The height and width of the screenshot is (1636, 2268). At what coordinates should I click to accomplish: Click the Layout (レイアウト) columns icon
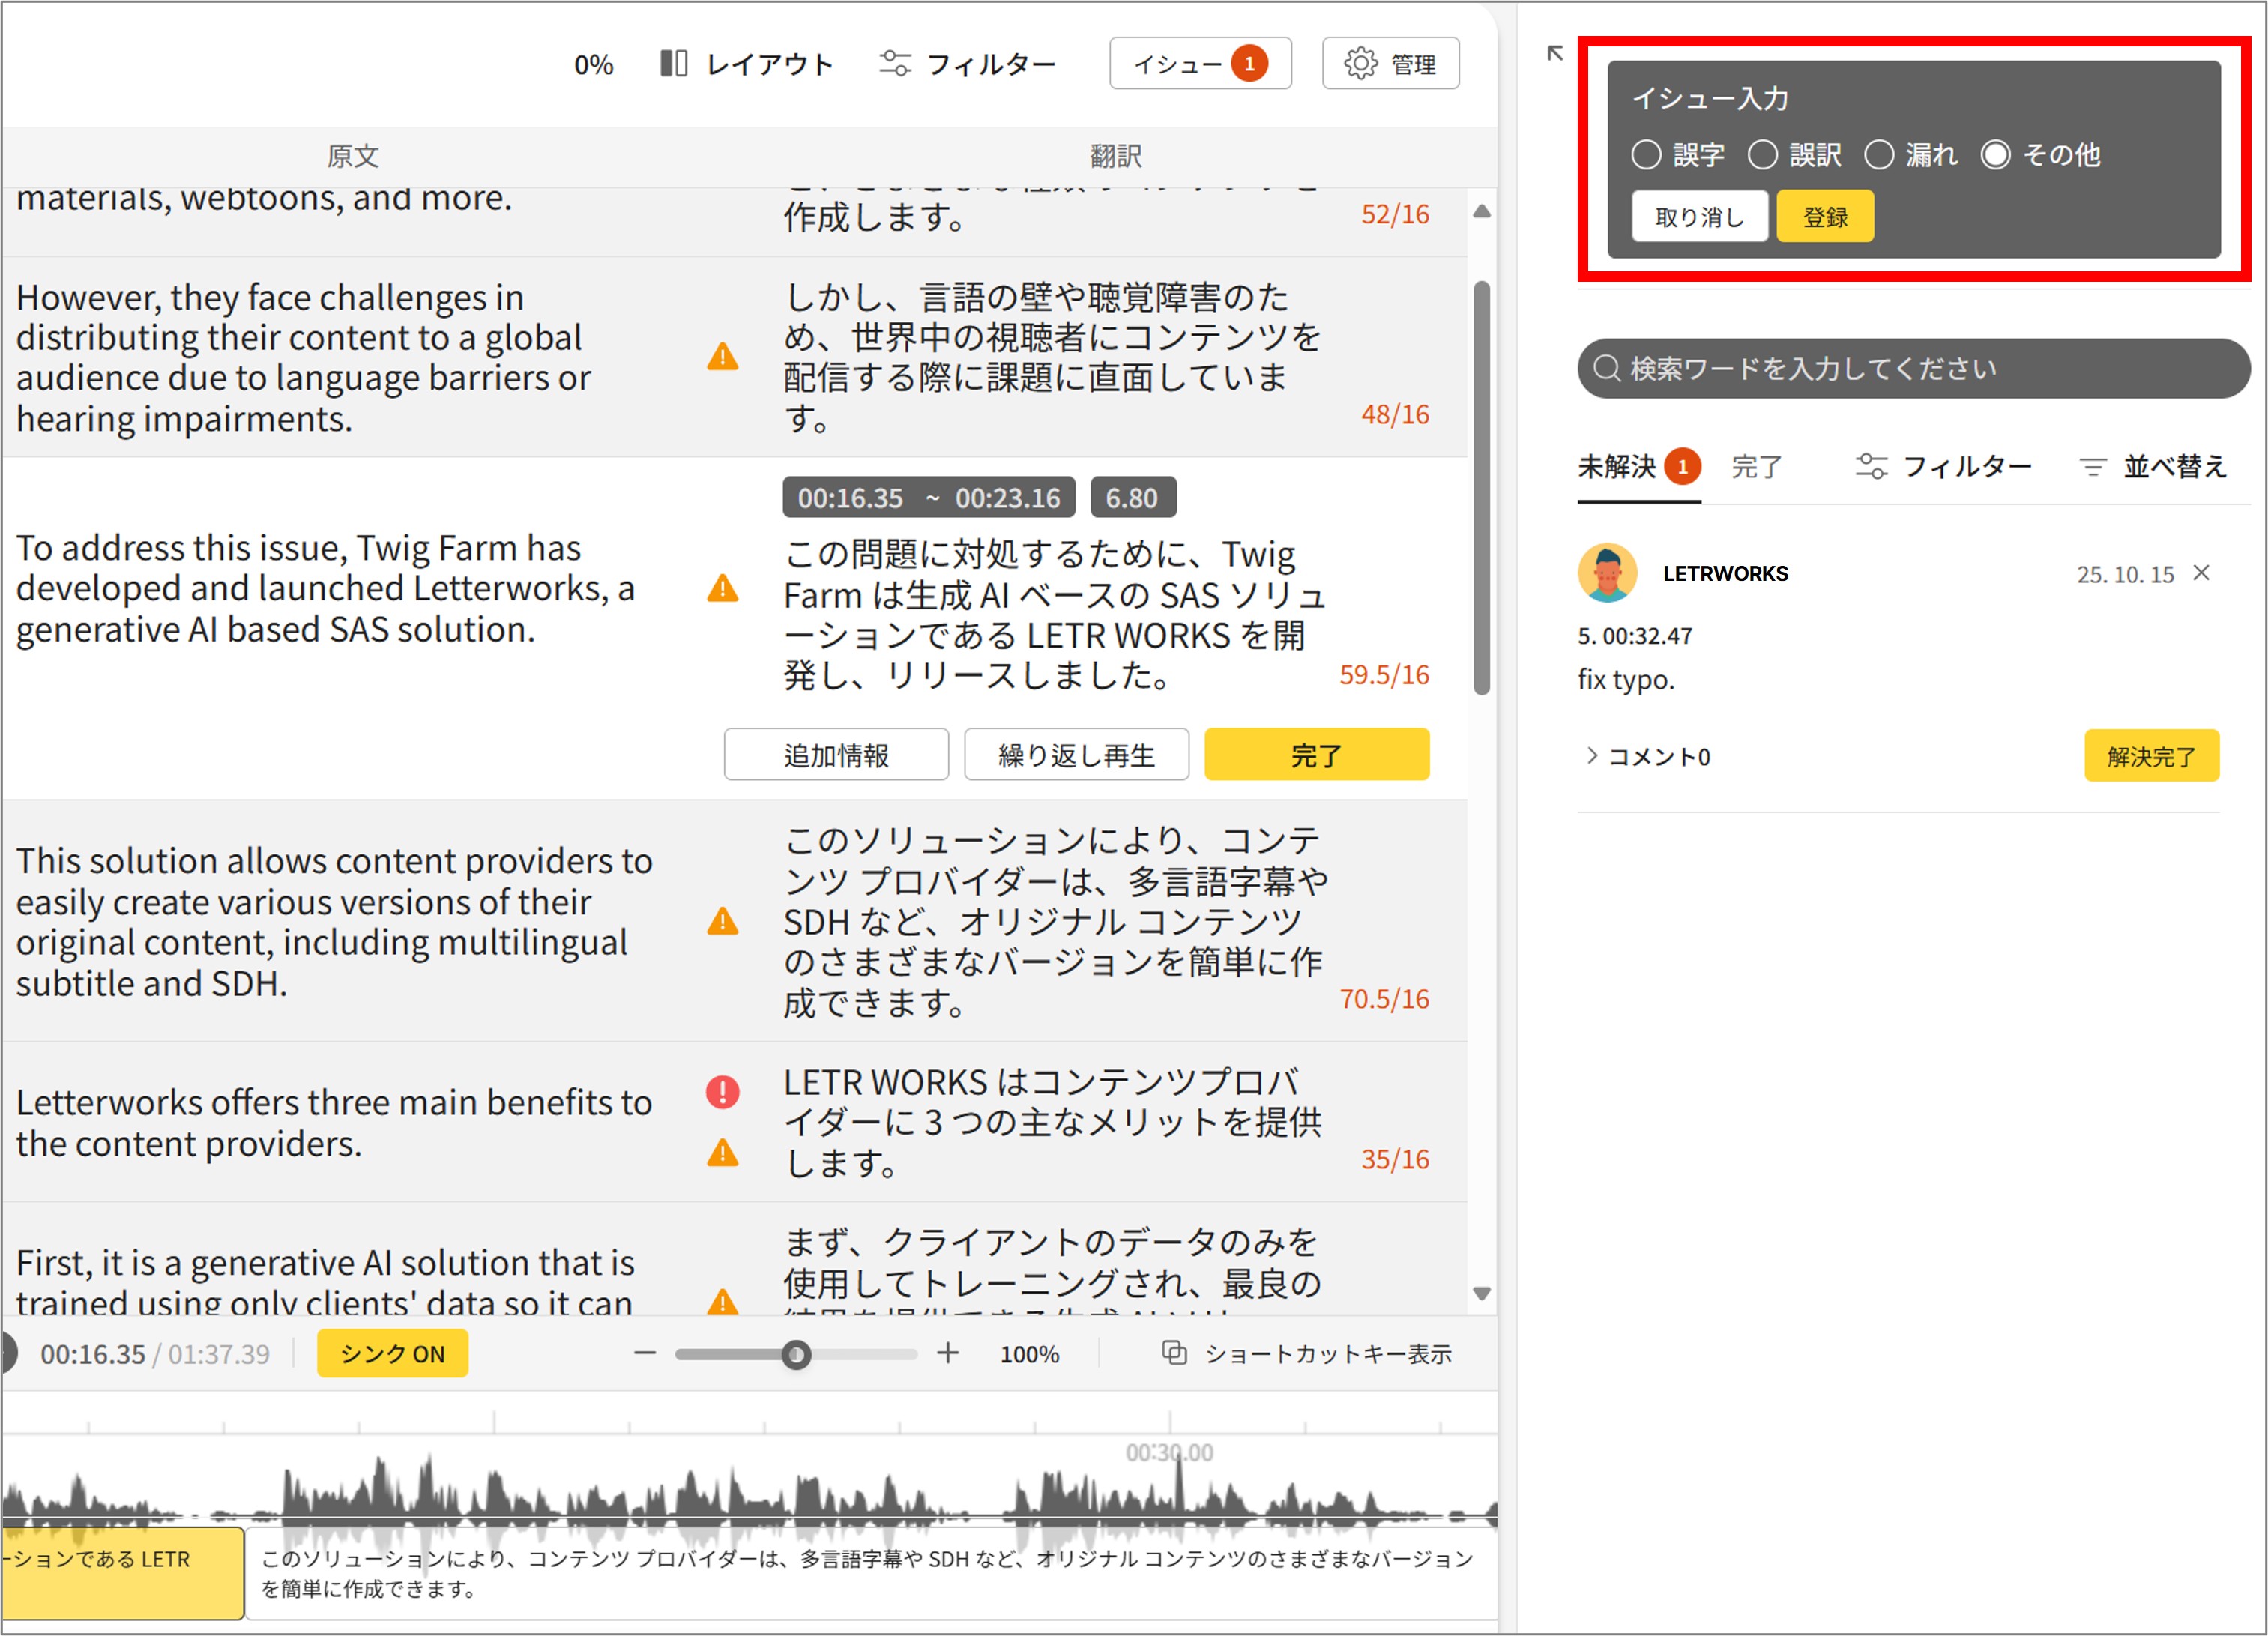pyautogui.click(x=673, y=64)
